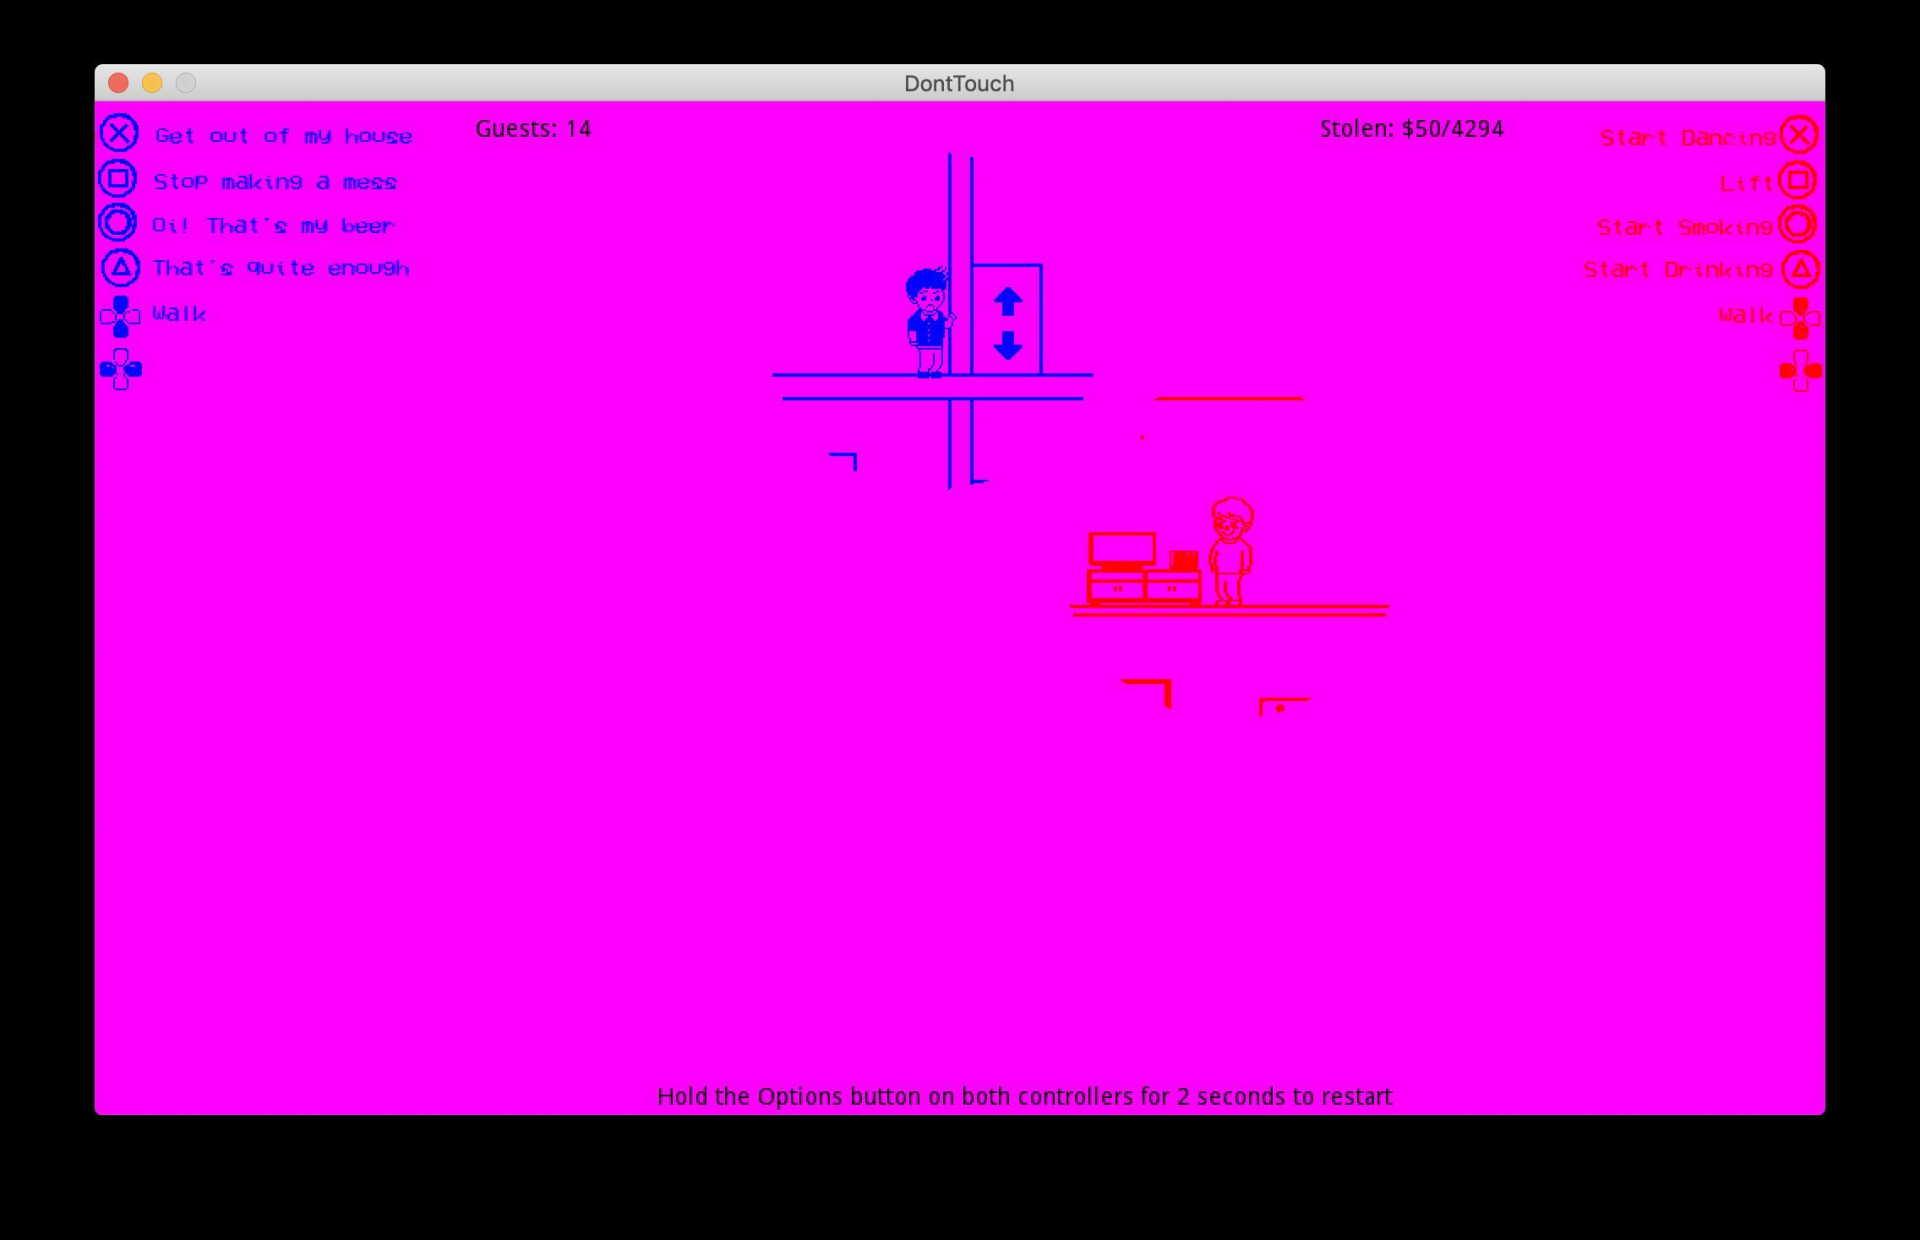Viewport: 1920px width, 1240px height.
Task: Click the 'Start Smoking' text
Action: pyautogui.click(x=1685, y=228)
